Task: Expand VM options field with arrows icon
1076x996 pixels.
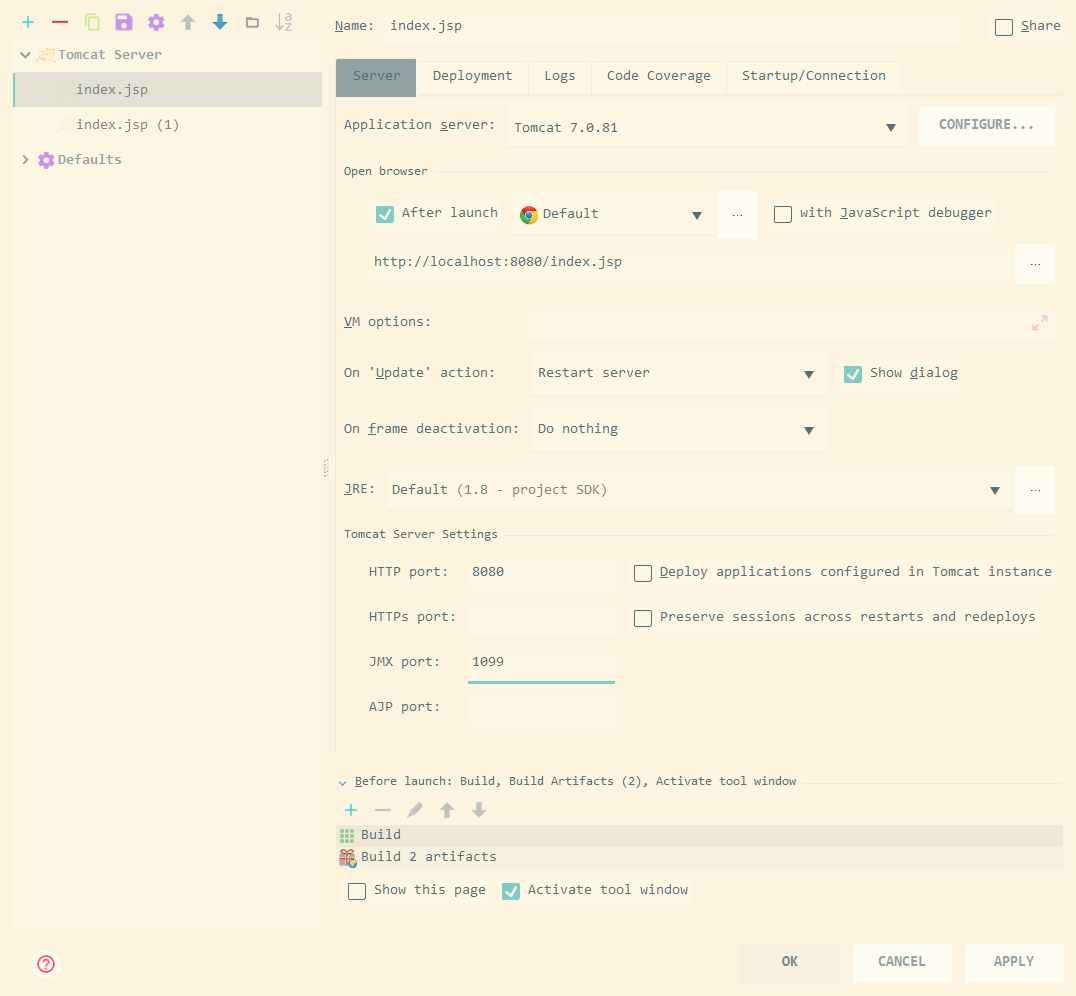Action: [1040, 323]
